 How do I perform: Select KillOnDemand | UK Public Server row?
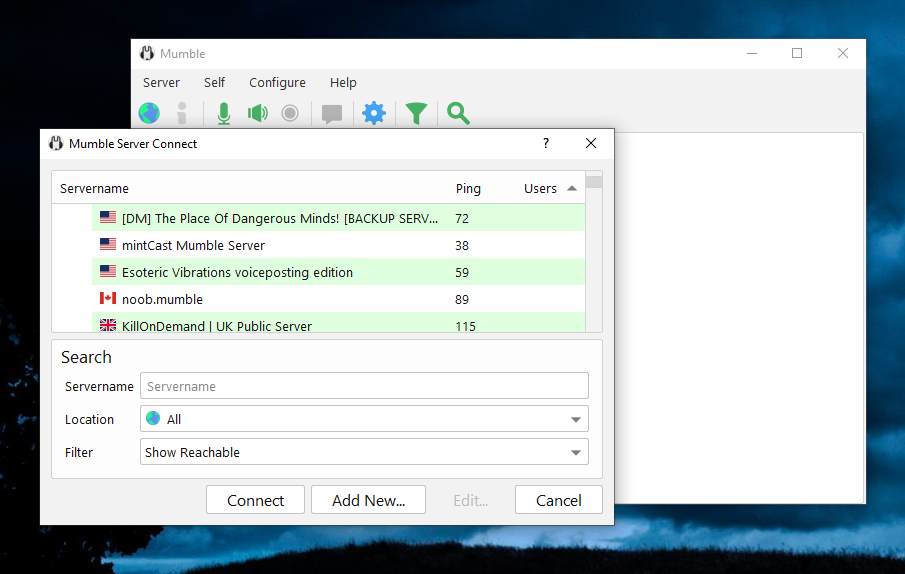coord(338,322)
